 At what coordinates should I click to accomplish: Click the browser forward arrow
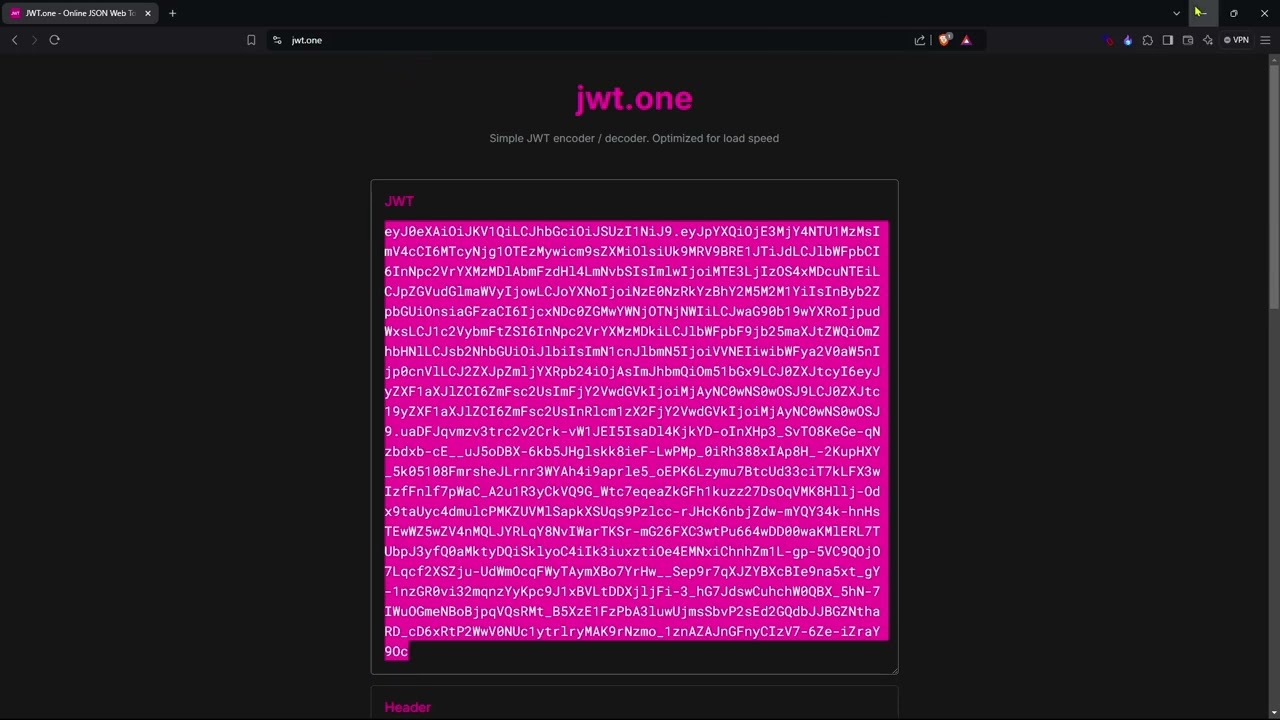pyautogui.click(x=34, y=40)
